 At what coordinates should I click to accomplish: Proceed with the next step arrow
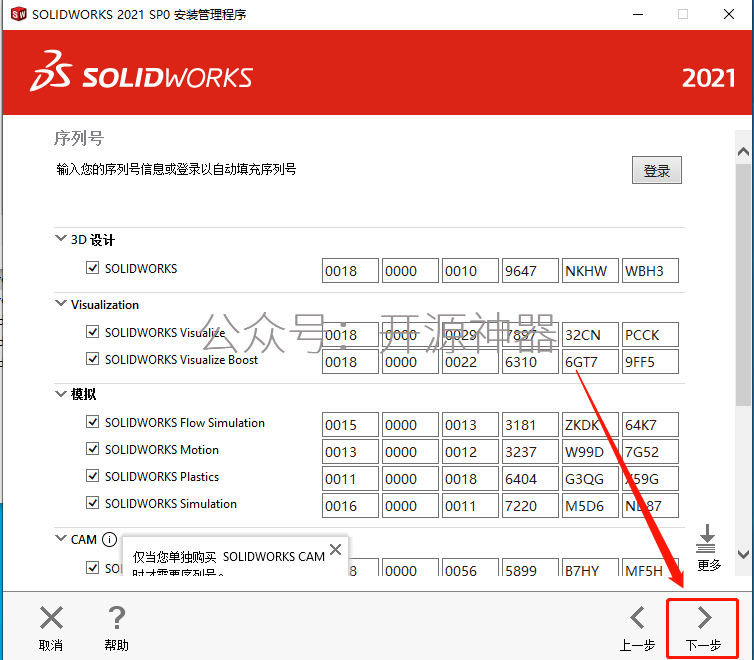click(704, 618)
